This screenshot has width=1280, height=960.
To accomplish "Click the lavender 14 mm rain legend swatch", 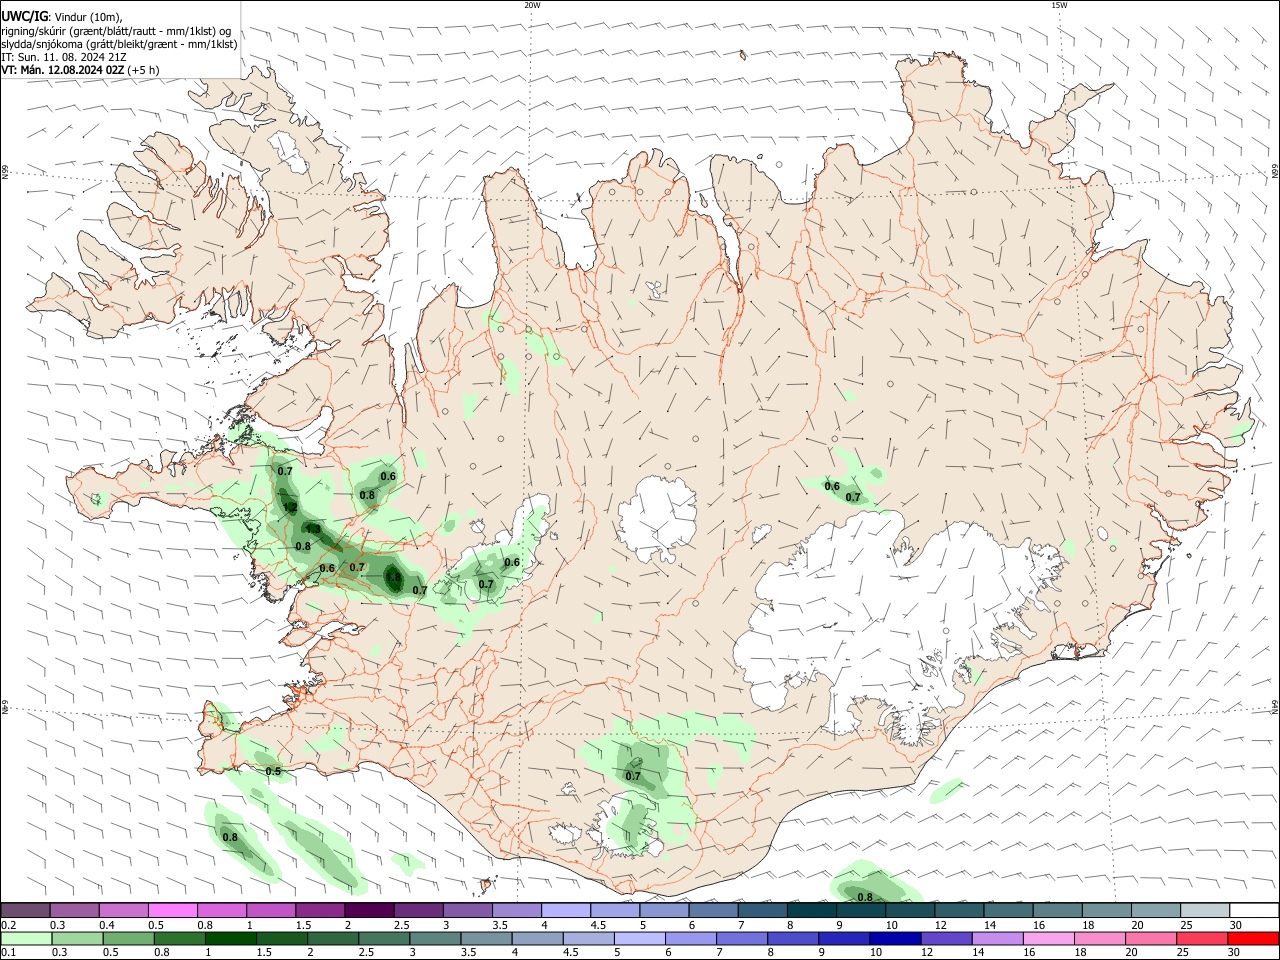I will point(998,938).
